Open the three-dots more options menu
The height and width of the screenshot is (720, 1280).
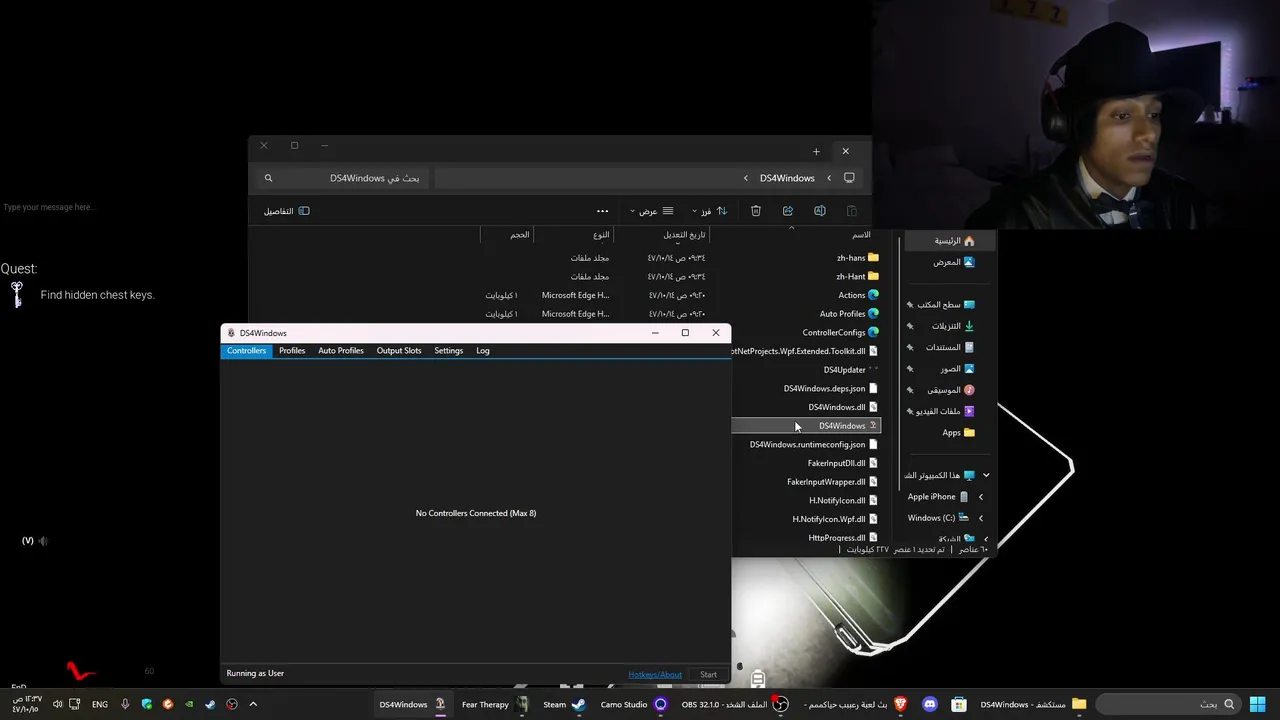(602, 211)
